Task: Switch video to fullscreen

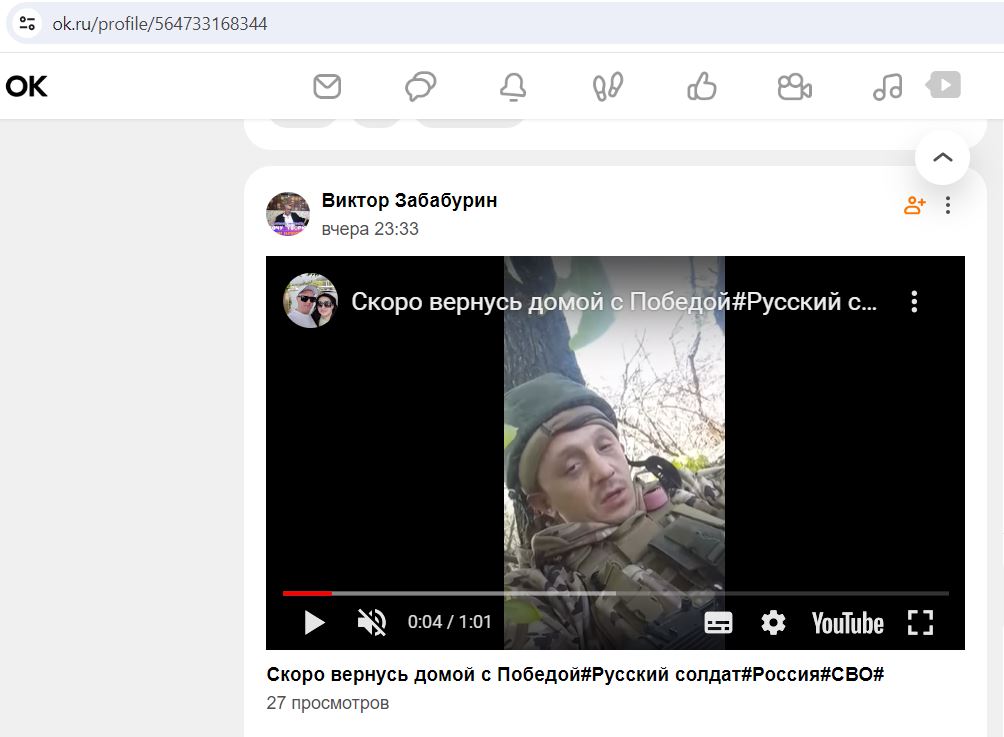Action: coord(921,622)
